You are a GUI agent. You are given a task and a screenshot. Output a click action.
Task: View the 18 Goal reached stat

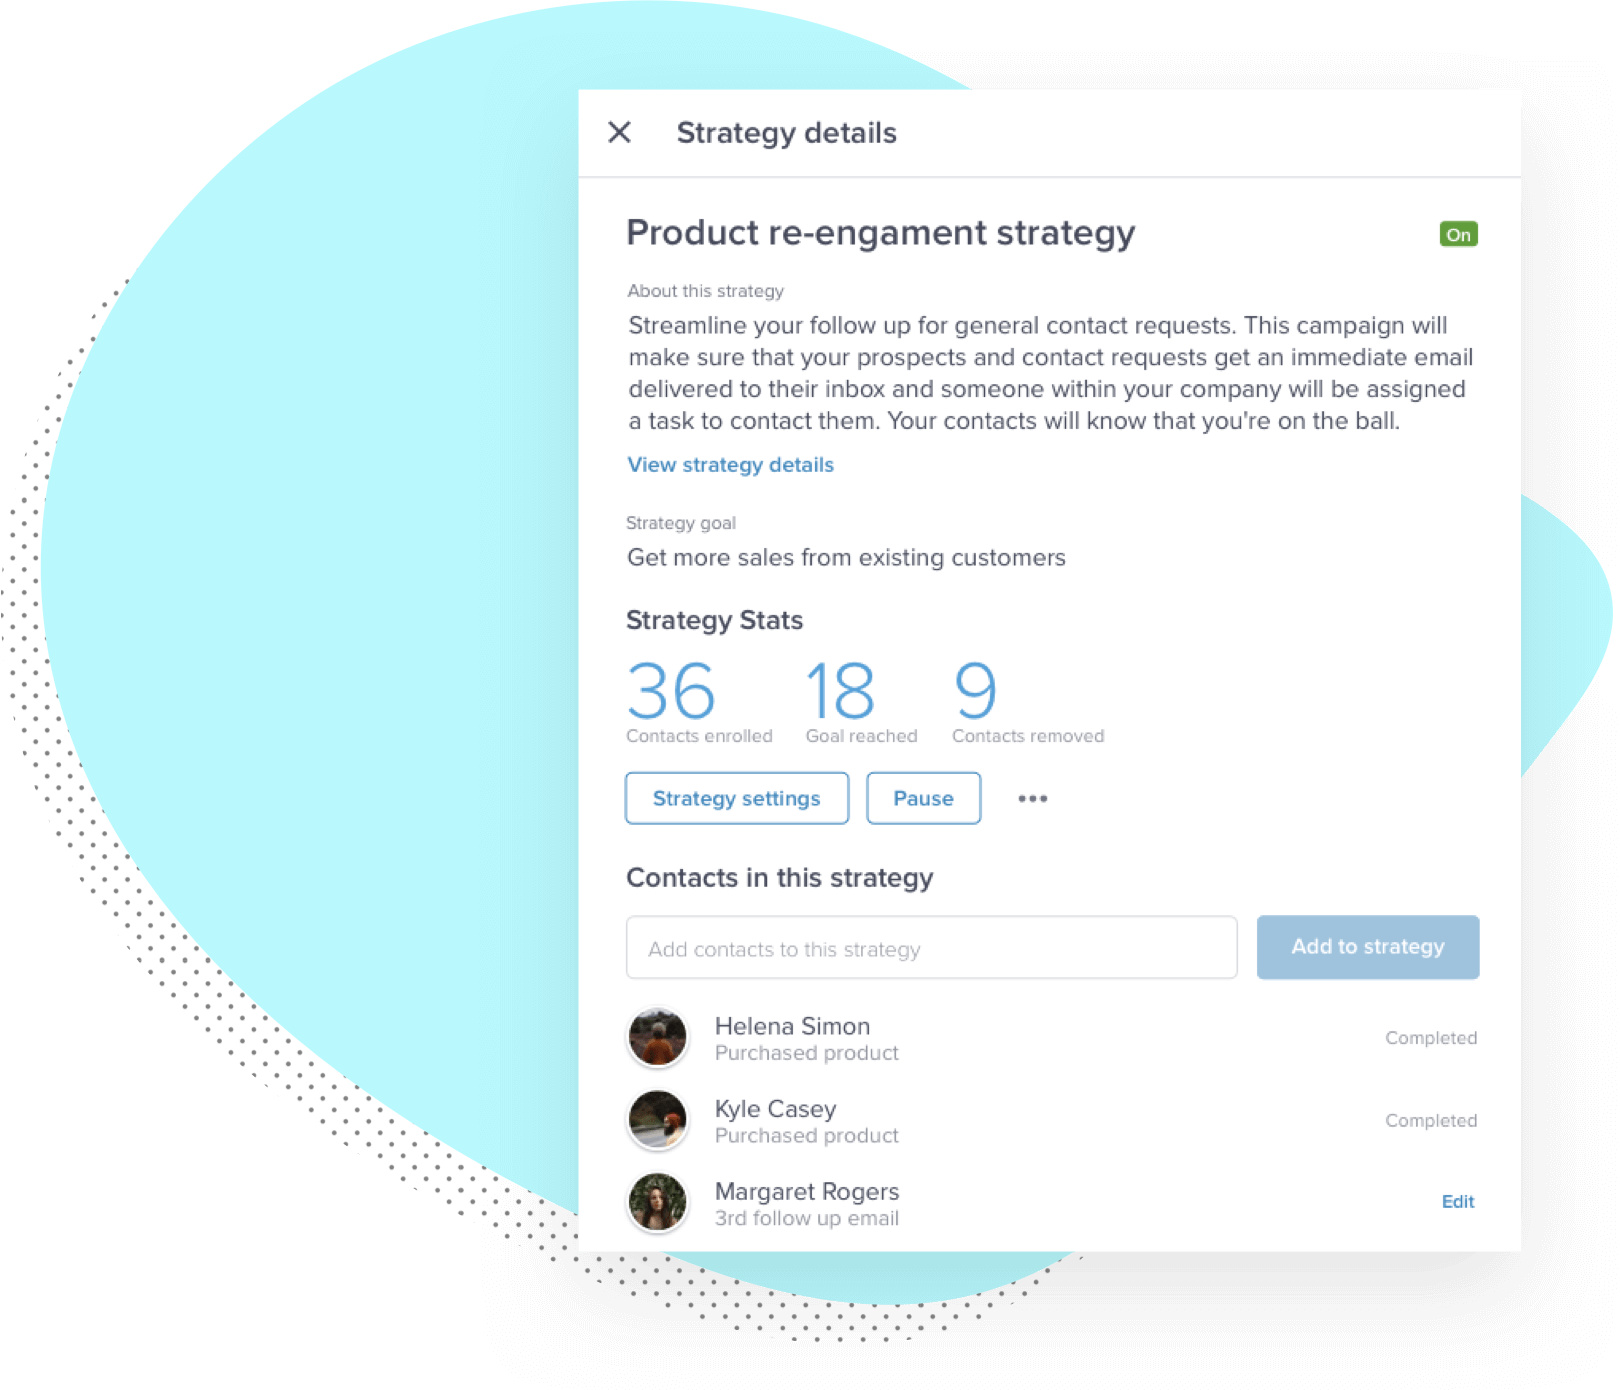click(861, 702)
